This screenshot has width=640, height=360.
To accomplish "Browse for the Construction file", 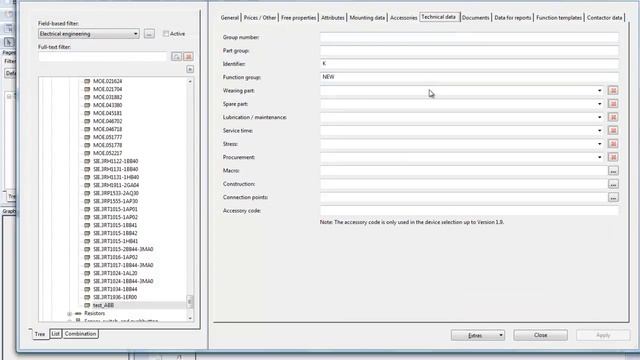I will (x=613, y=184).
